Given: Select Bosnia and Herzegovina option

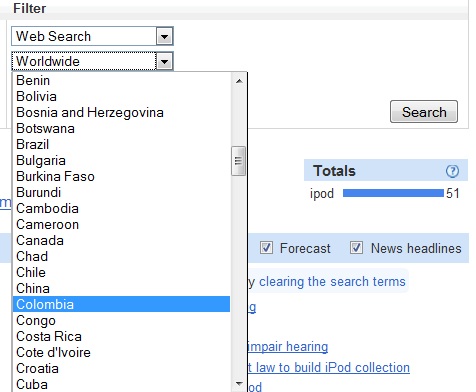Looking at the screenshot, I should 121,112.
